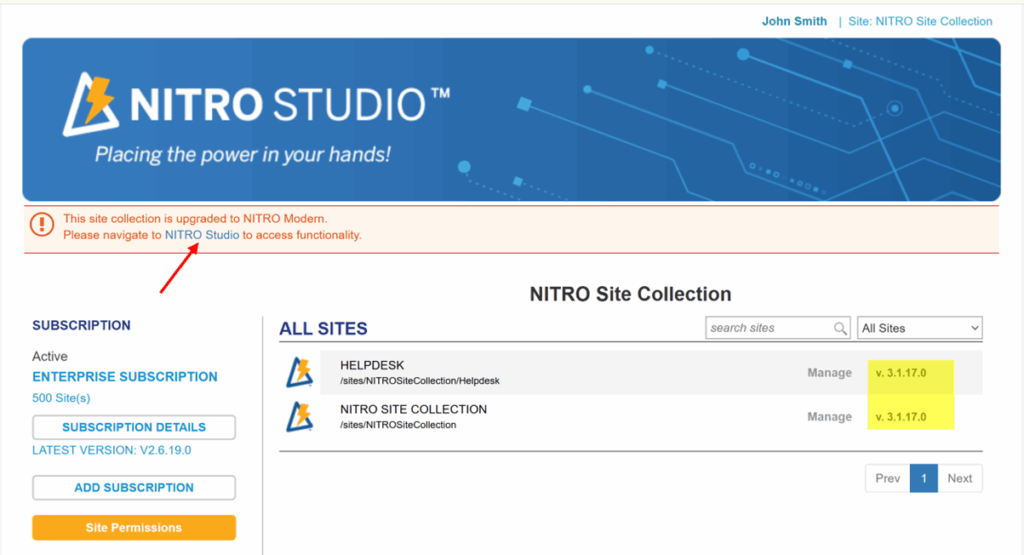Click version v. 3.1.17.0 in HELPDESK row
The height and width of the screenshot is (555, 1024).
[901, 373]
